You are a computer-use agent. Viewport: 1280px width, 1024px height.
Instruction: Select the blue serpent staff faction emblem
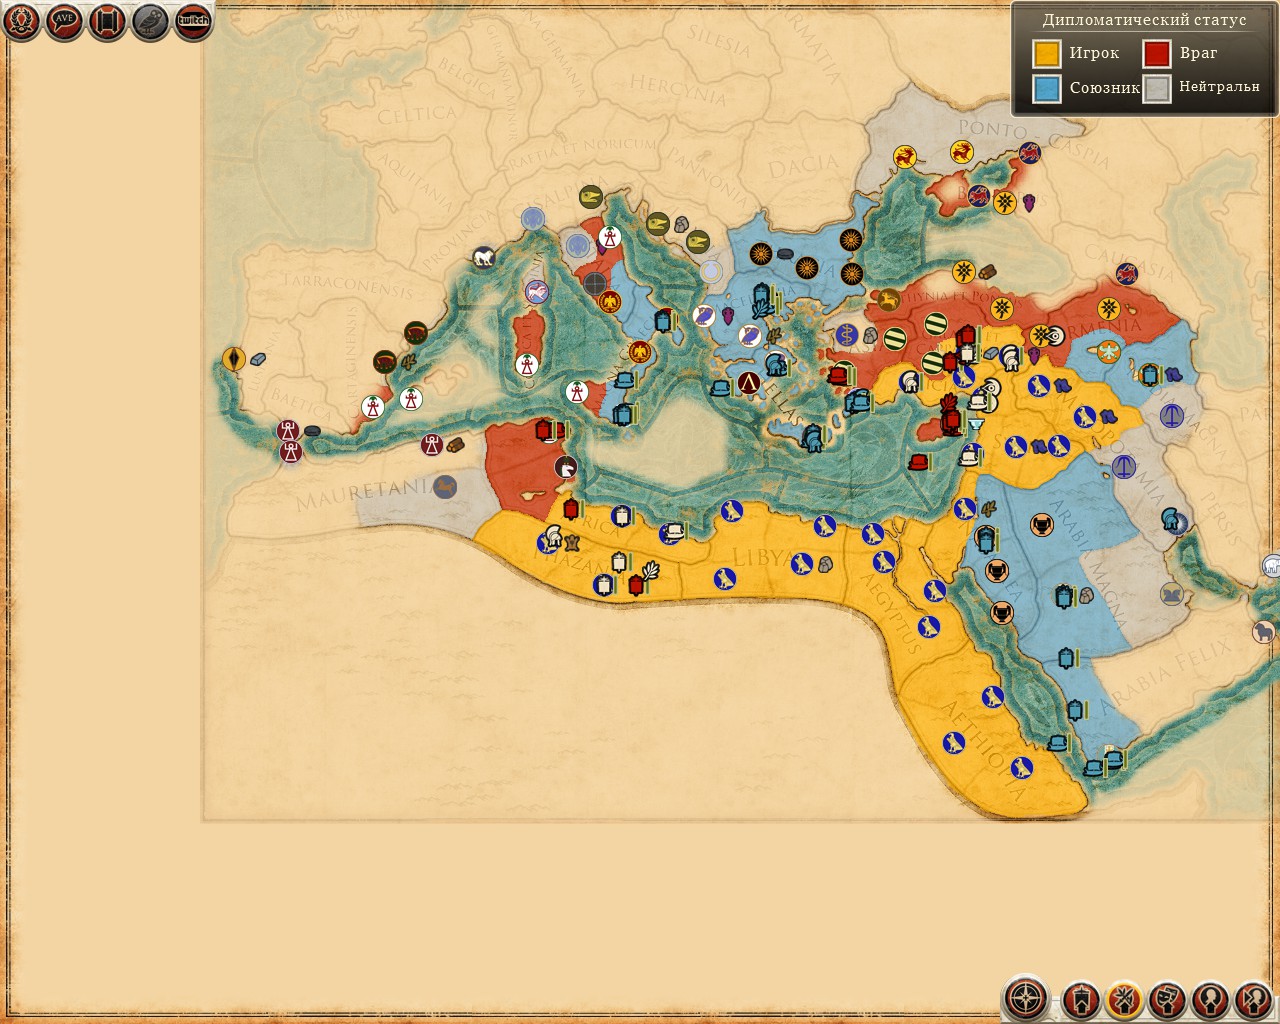pyautogui.click(x=847, y=335)
